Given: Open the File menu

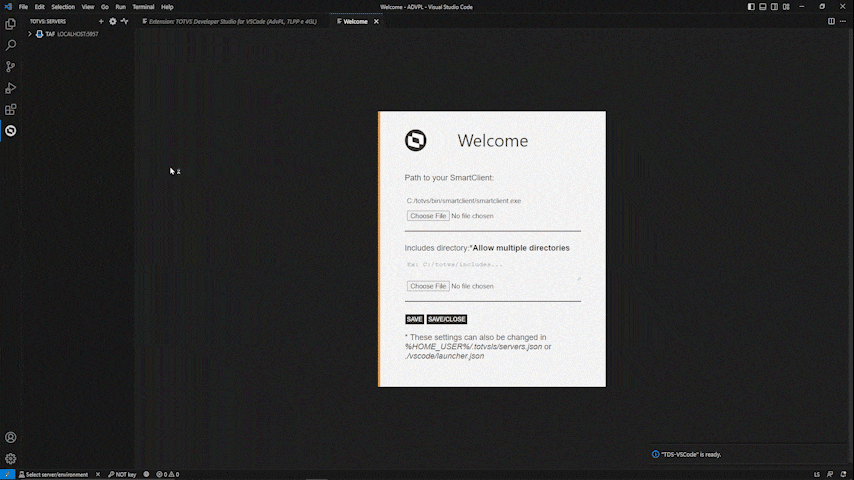Looking at the screenshot, I should (23, 7).
